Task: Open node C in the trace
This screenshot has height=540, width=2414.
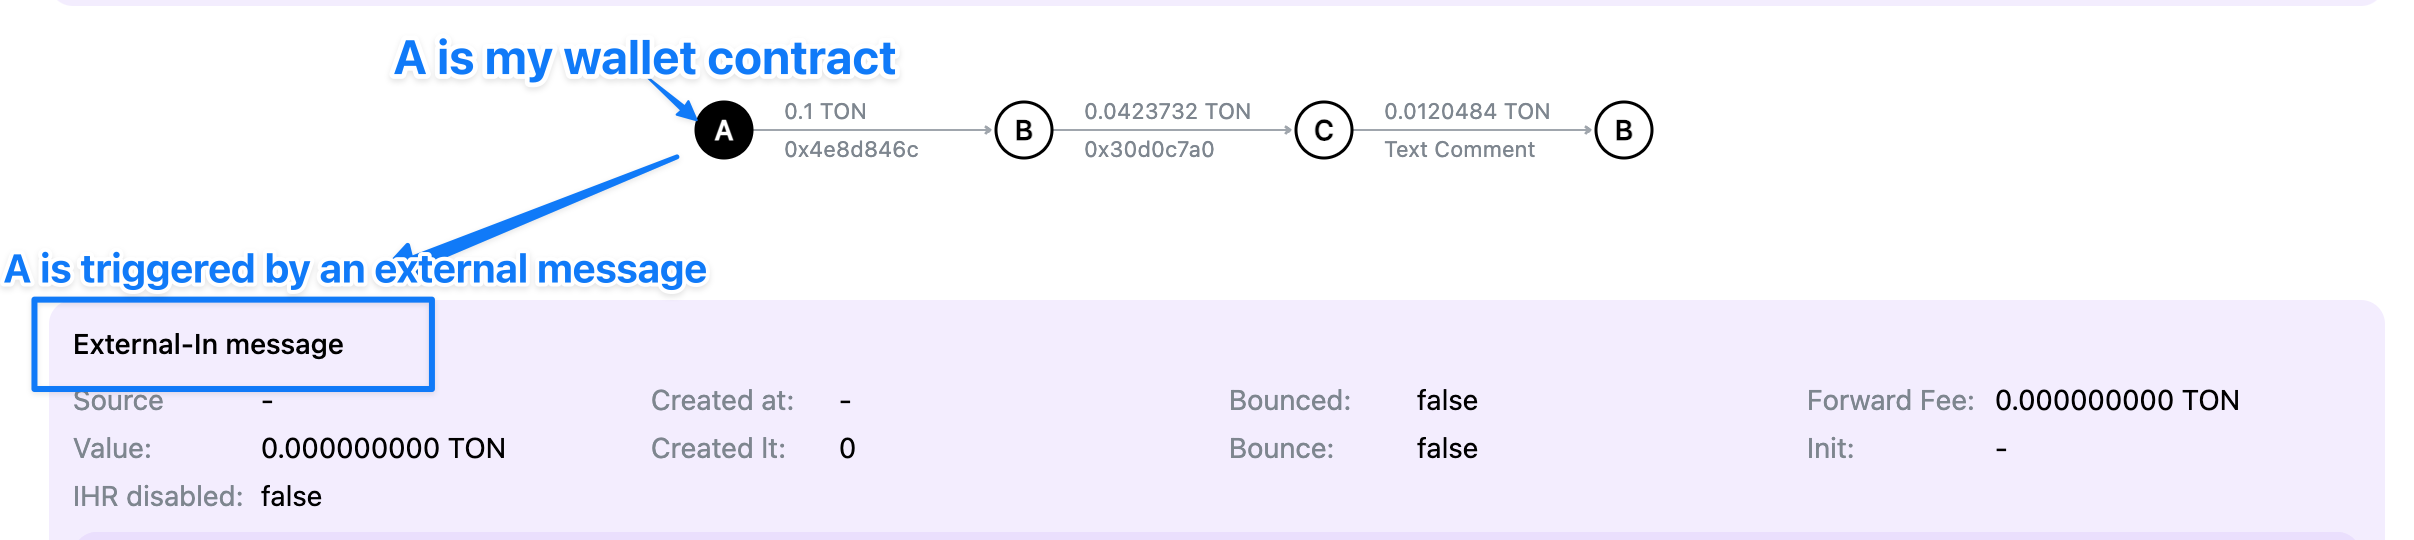Action: coord(1324,130)
